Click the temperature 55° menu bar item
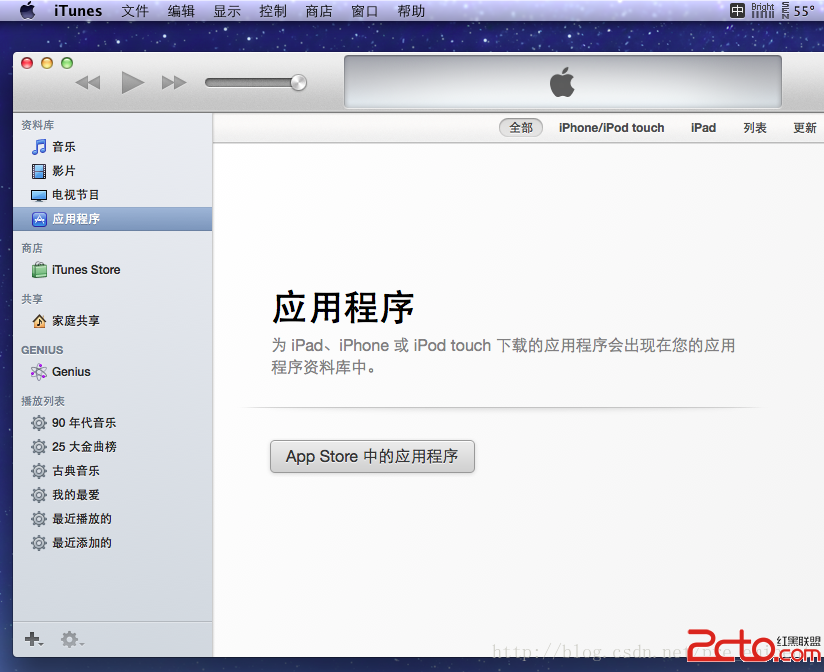This screenshot has width=824, height=672. coord(804,11)
